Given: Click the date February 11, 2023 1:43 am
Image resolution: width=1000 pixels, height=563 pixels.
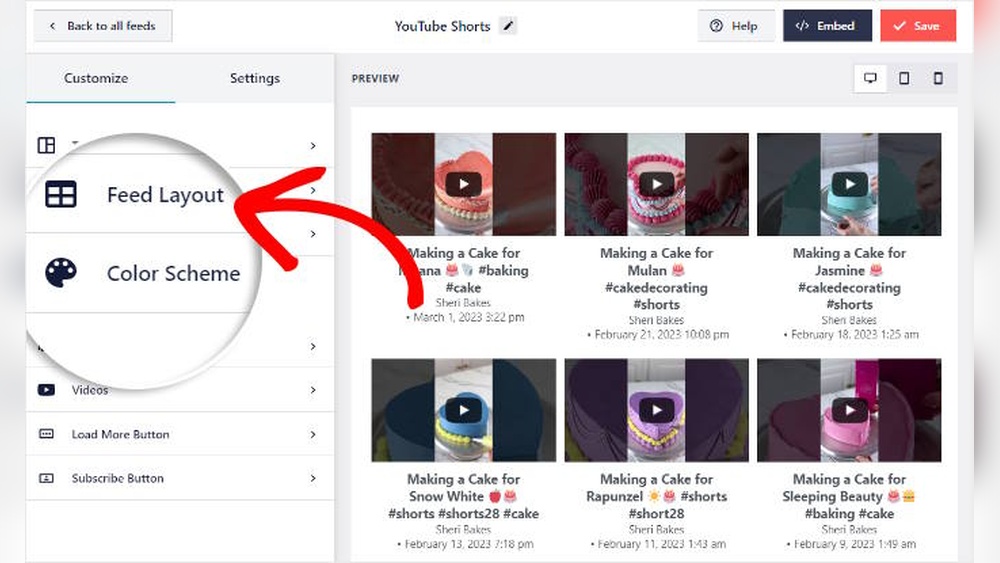Looking at the screenshot, I should tap(661, 544).
